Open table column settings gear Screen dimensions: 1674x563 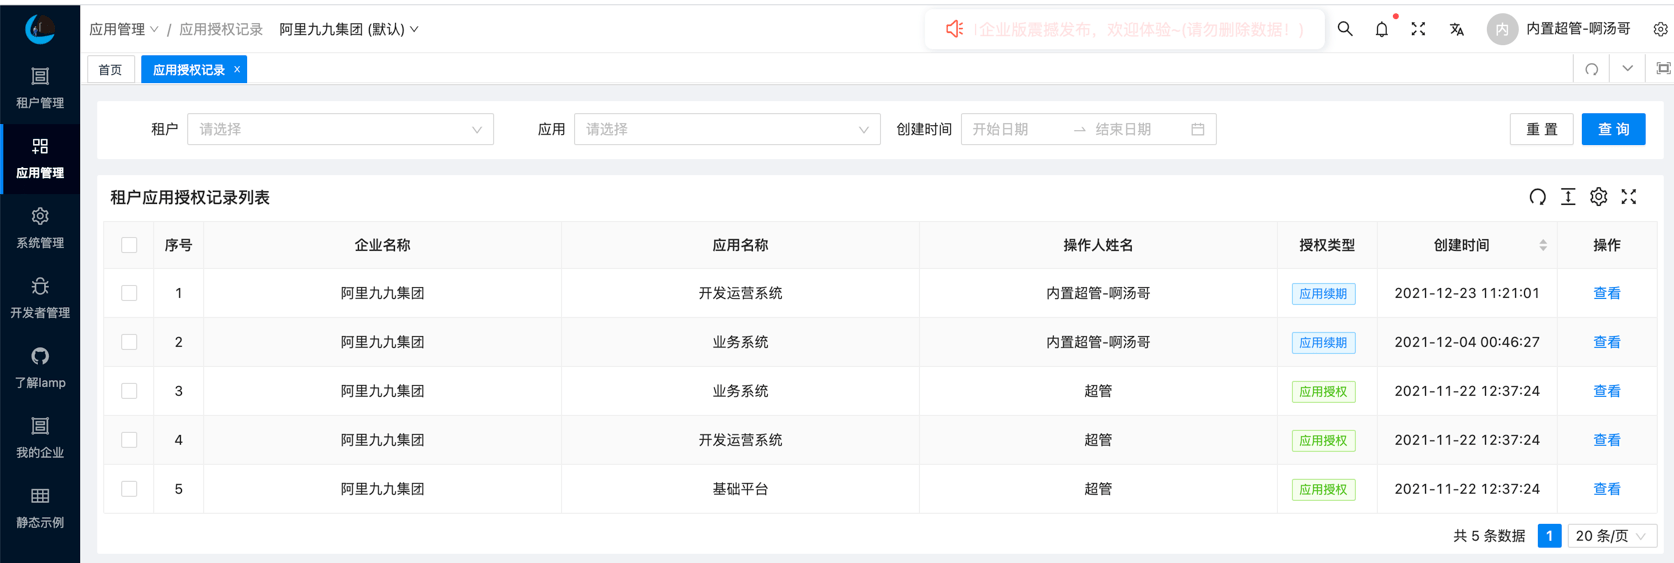(1598, 197)
